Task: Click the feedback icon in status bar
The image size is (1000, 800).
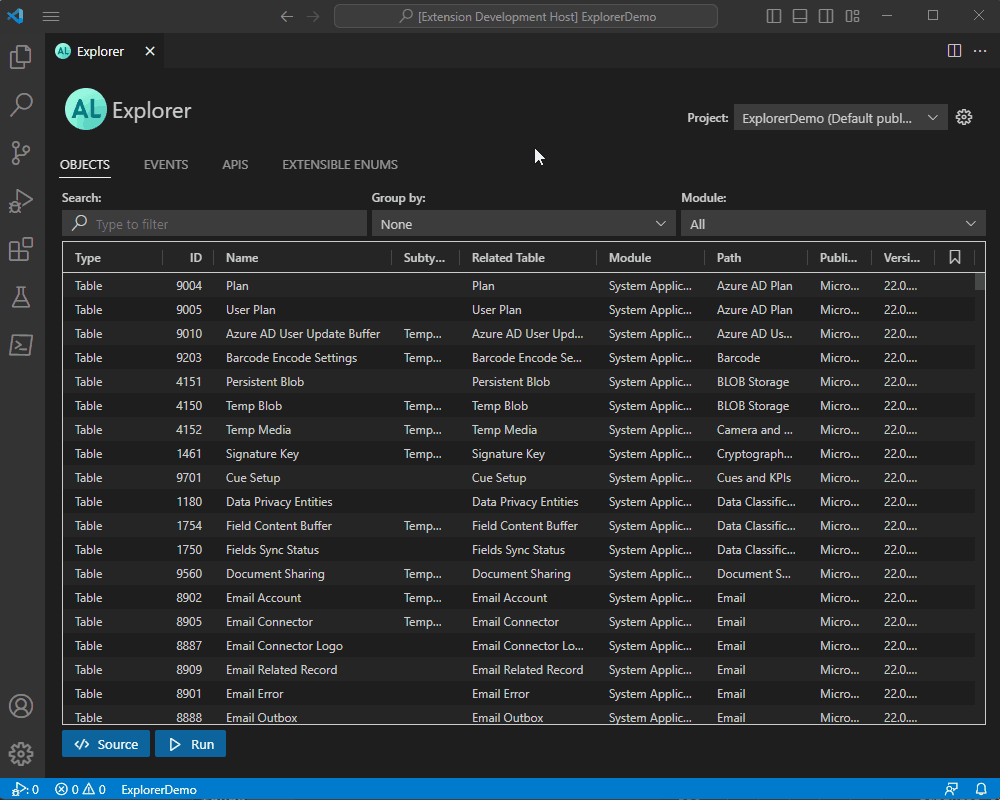Action: point(952,790)
